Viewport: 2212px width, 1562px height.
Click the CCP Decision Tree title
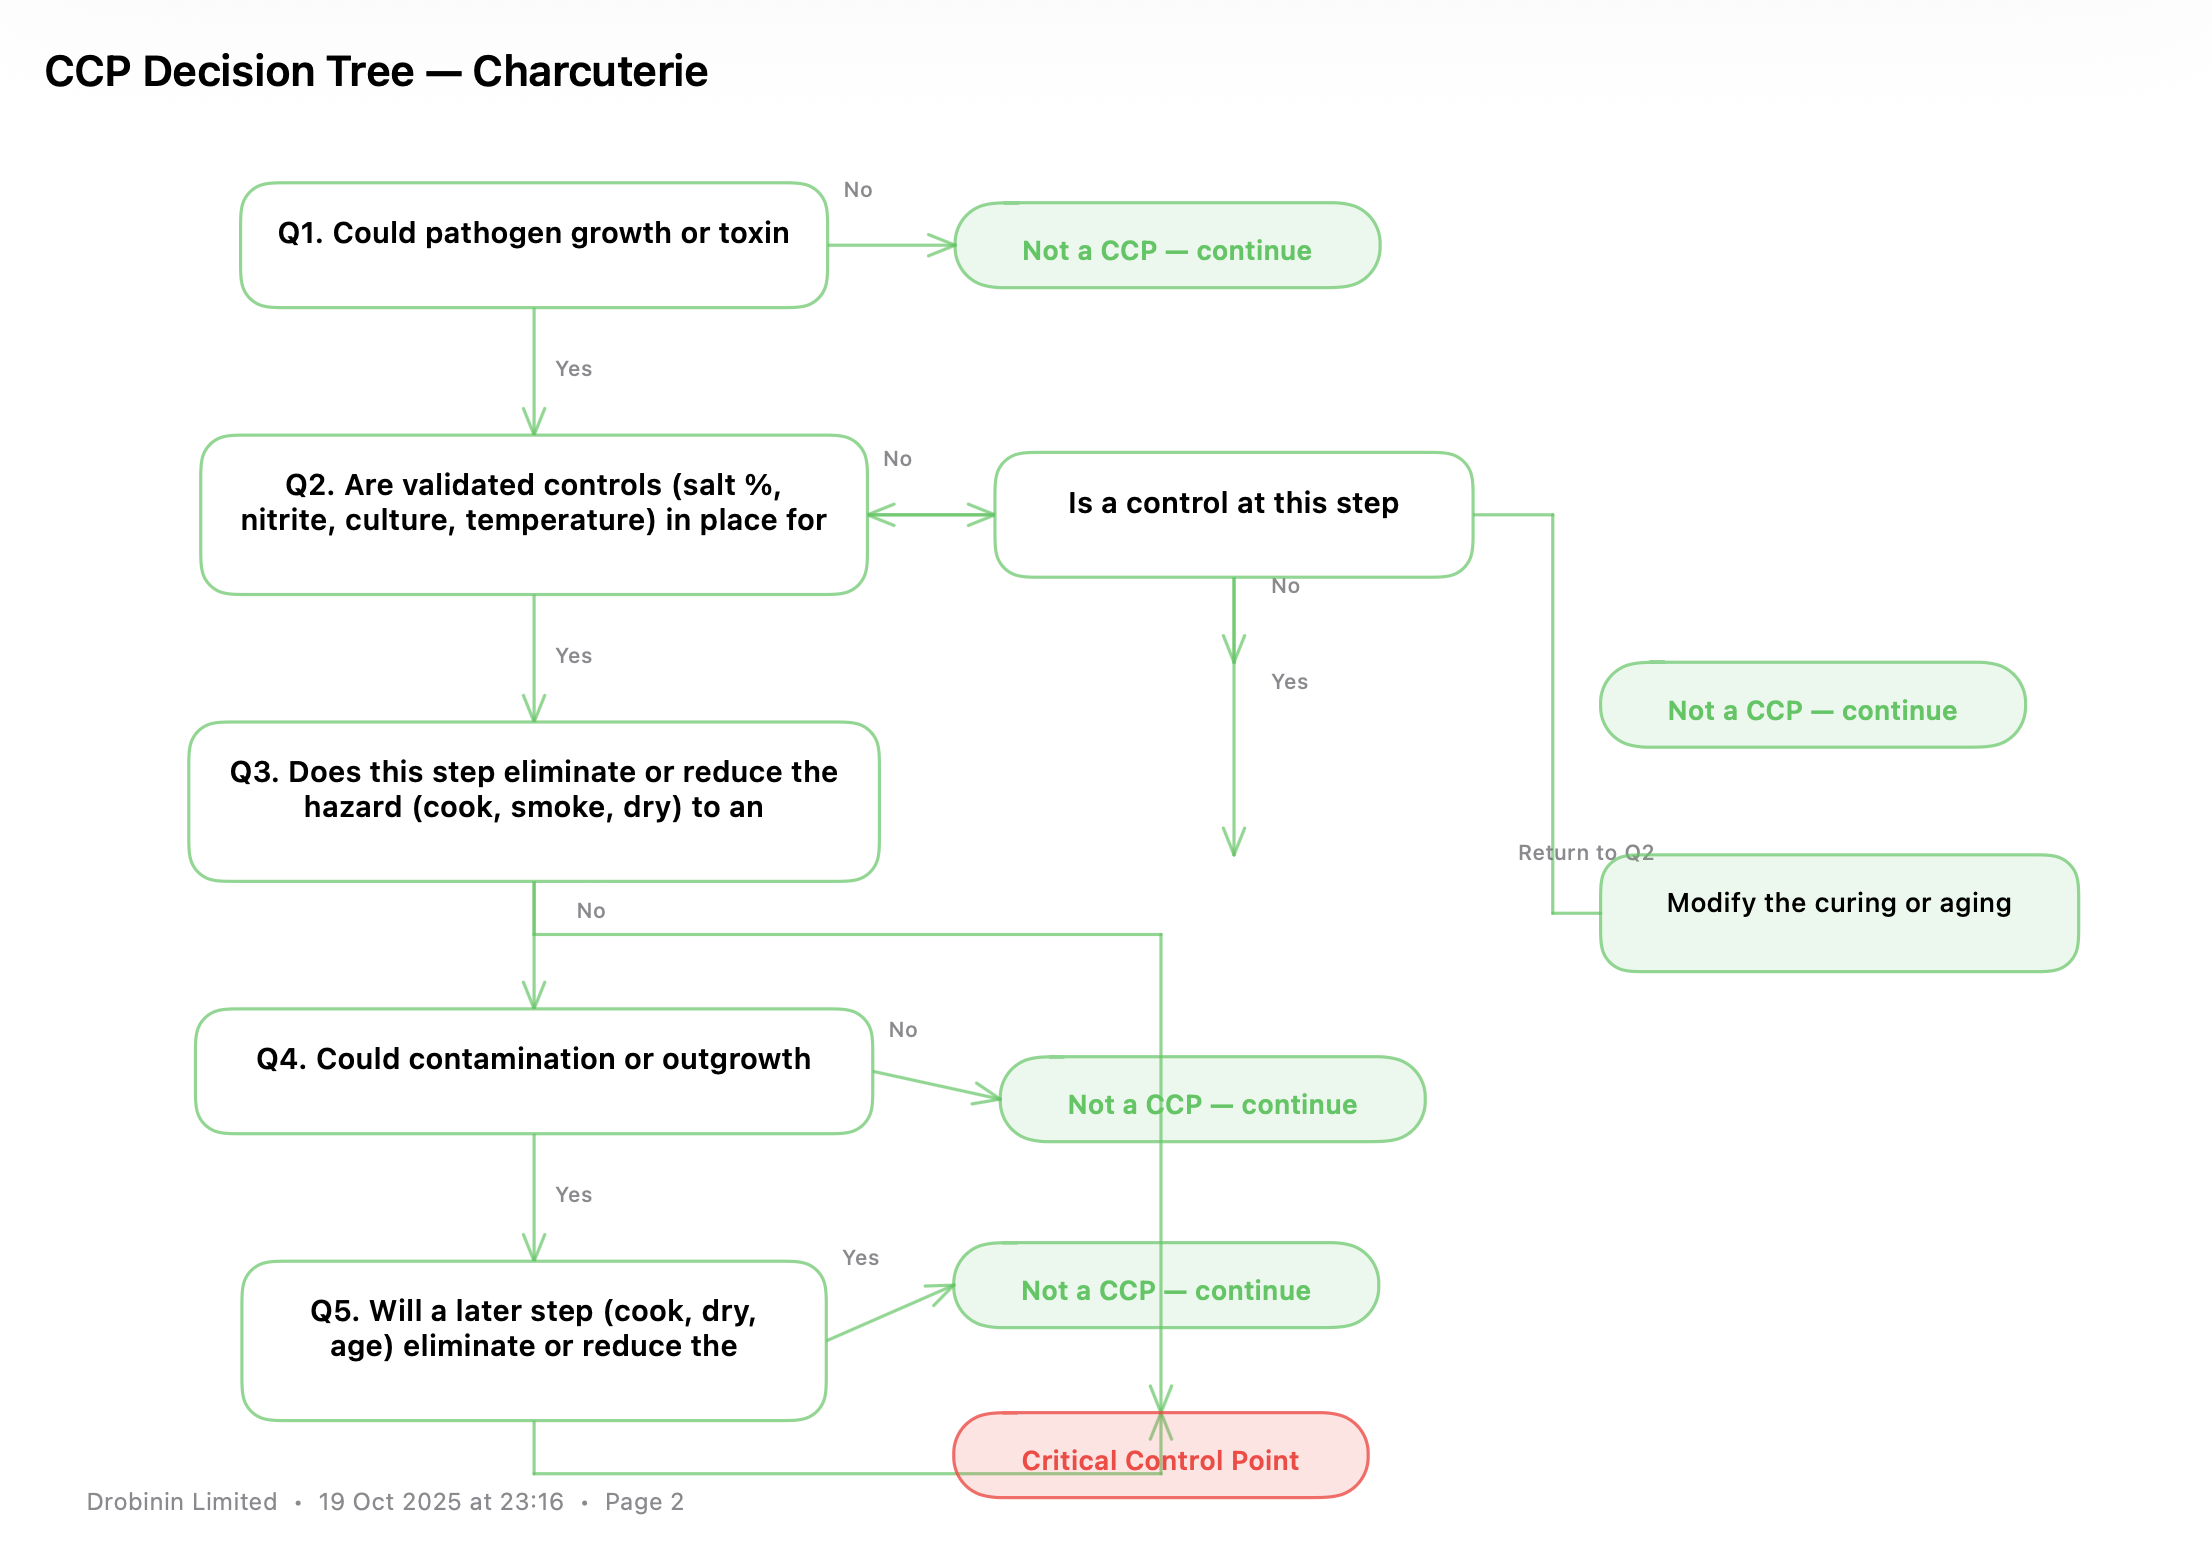376,72
